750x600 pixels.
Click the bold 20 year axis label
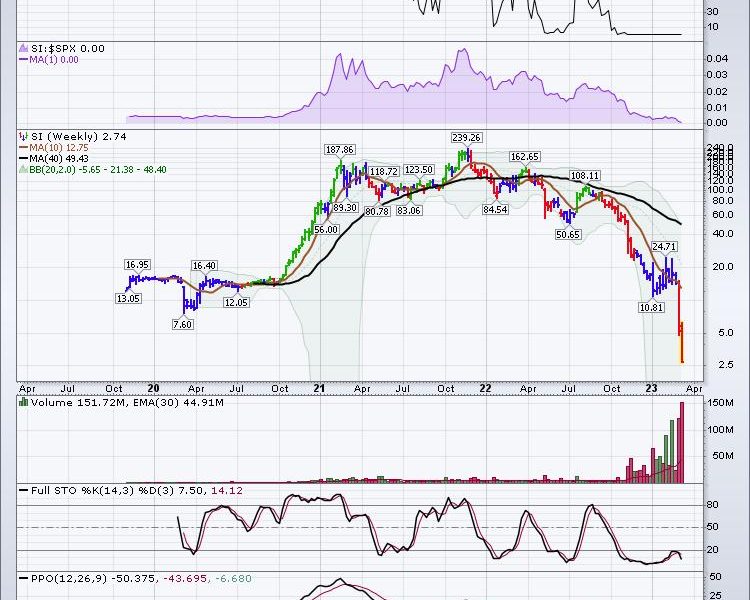point(154,388)
